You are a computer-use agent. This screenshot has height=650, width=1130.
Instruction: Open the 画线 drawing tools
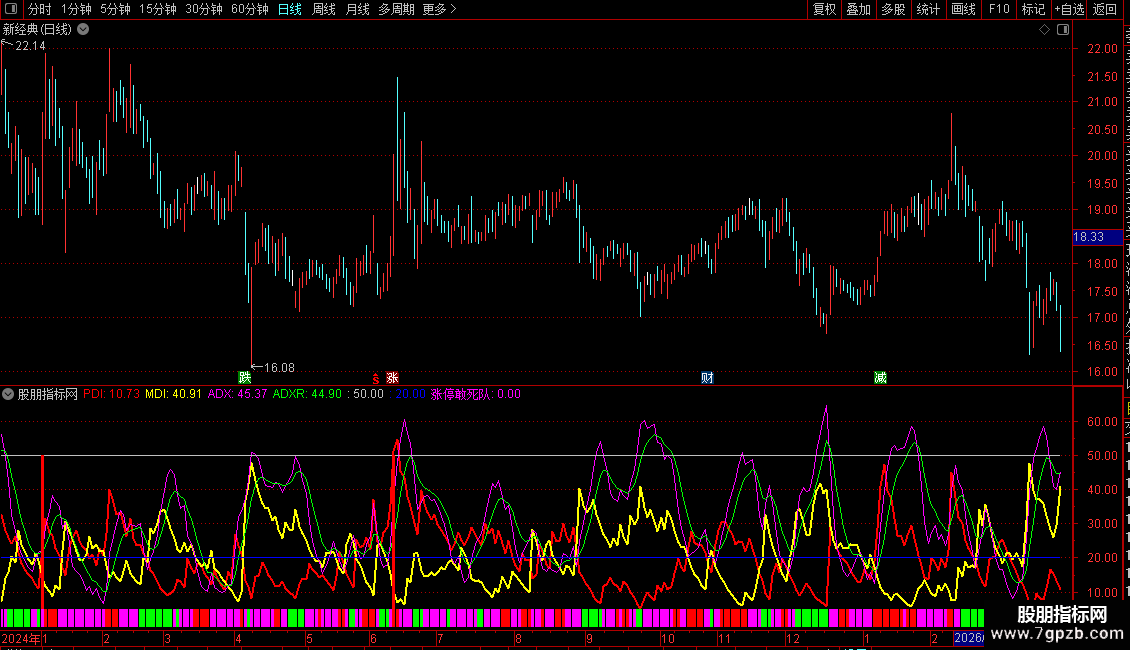(x=963, y=9)
